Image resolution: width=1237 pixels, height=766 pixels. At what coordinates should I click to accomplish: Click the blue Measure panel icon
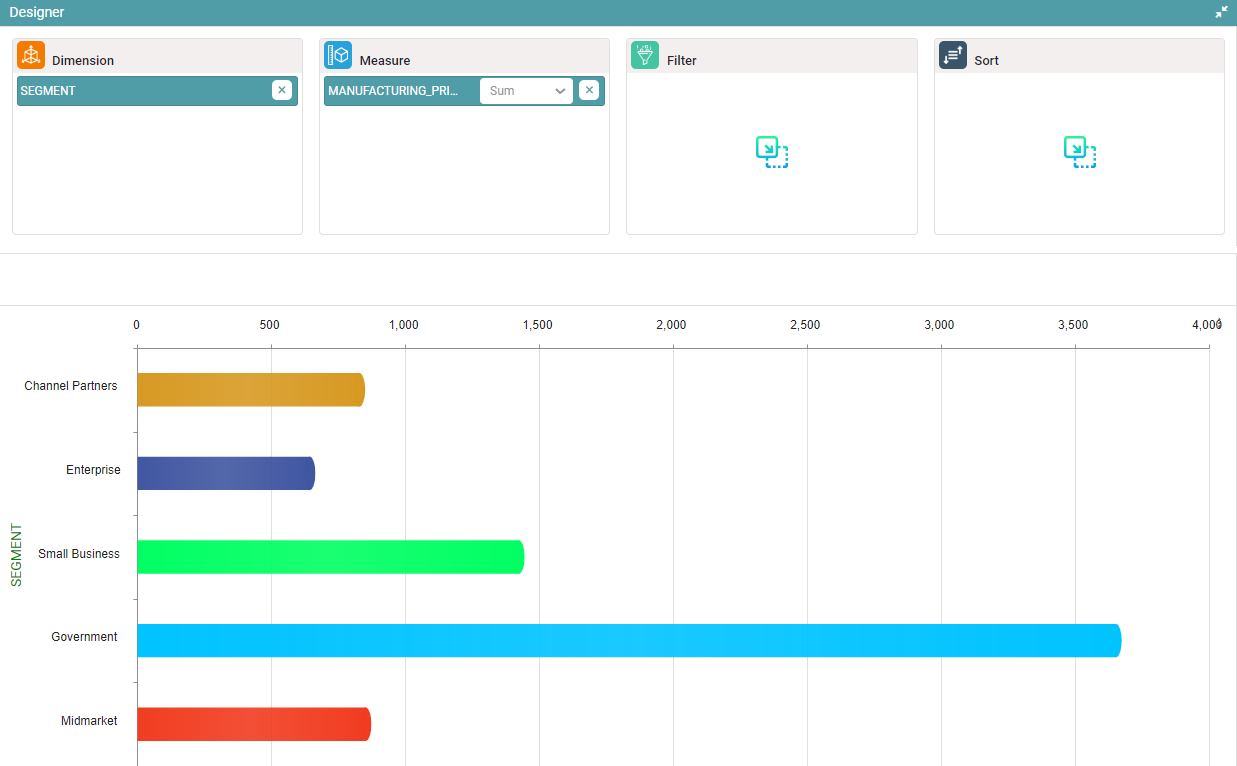338,56
